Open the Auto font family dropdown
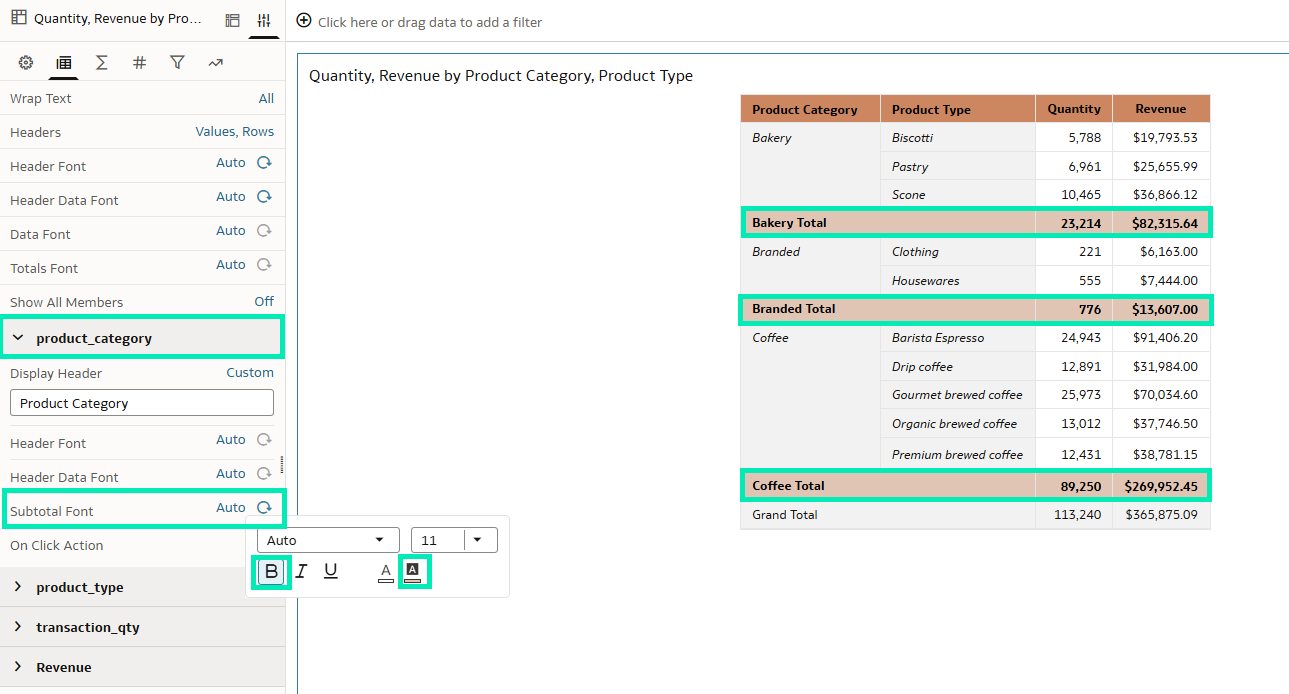Image resolution: width=1289 pixels, height=694 pixels. tap(328, 540)
